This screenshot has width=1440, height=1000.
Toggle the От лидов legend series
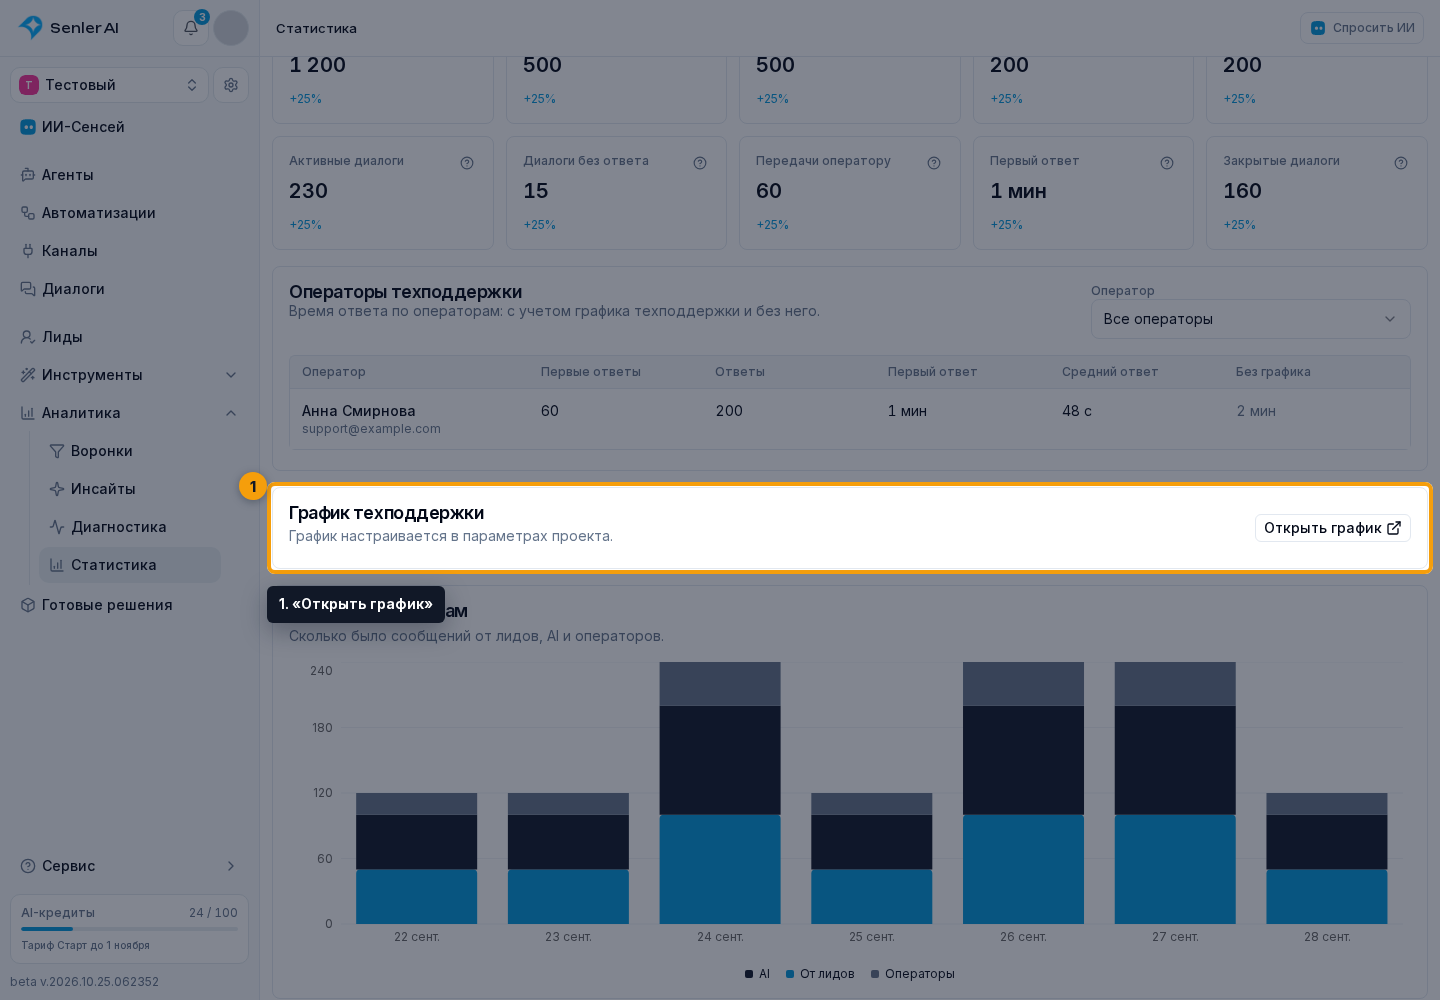click(820, 974)
